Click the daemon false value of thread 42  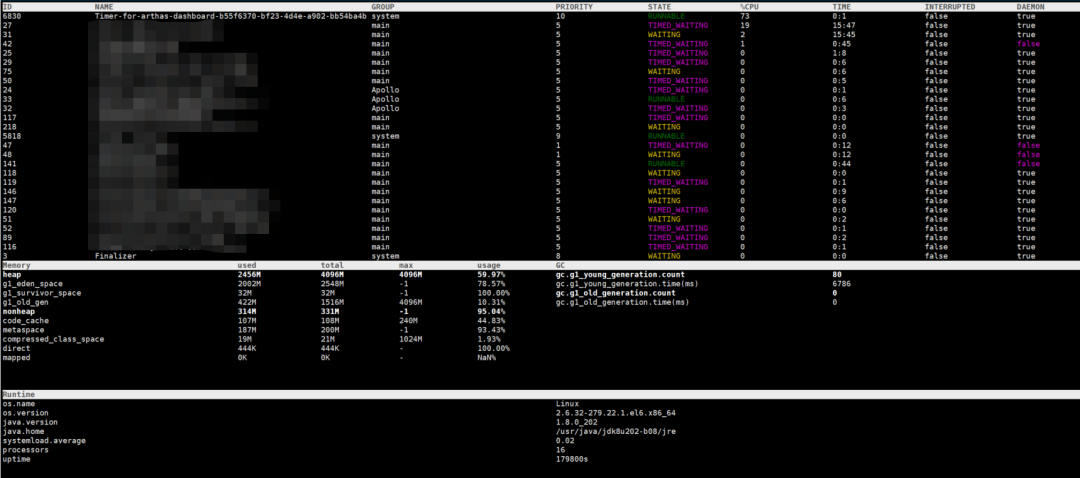(1028, 43)
